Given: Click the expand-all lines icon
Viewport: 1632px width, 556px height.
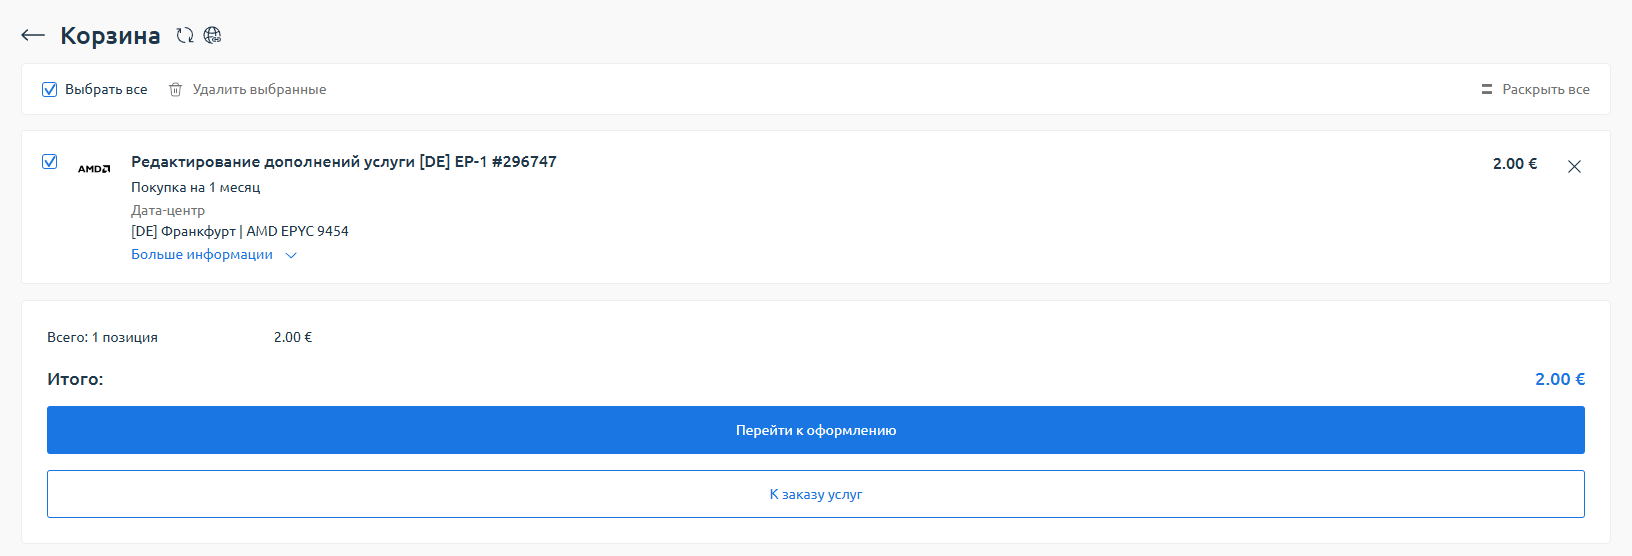Looking at the screenshot, I should 1486,90.
